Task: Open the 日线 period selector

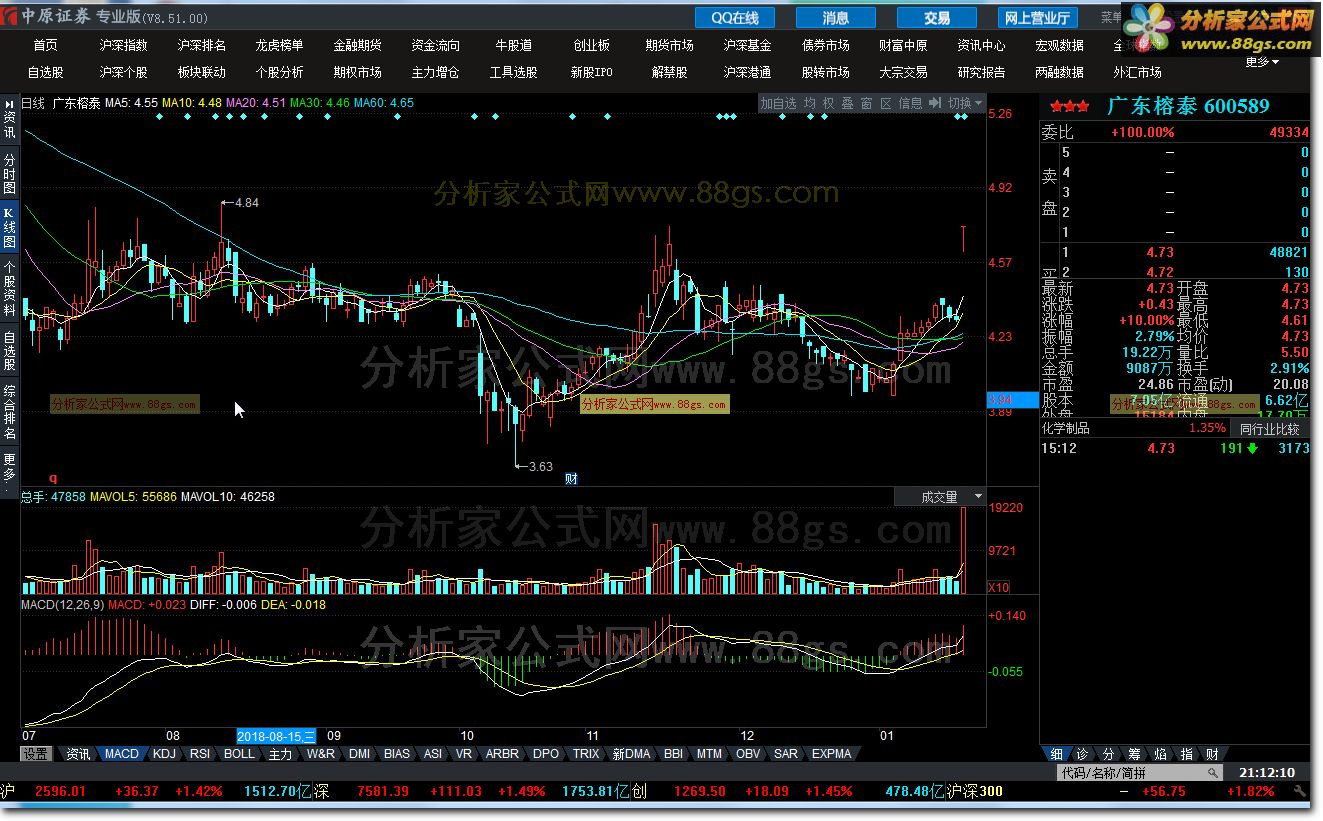Action: tap(33, 103)
